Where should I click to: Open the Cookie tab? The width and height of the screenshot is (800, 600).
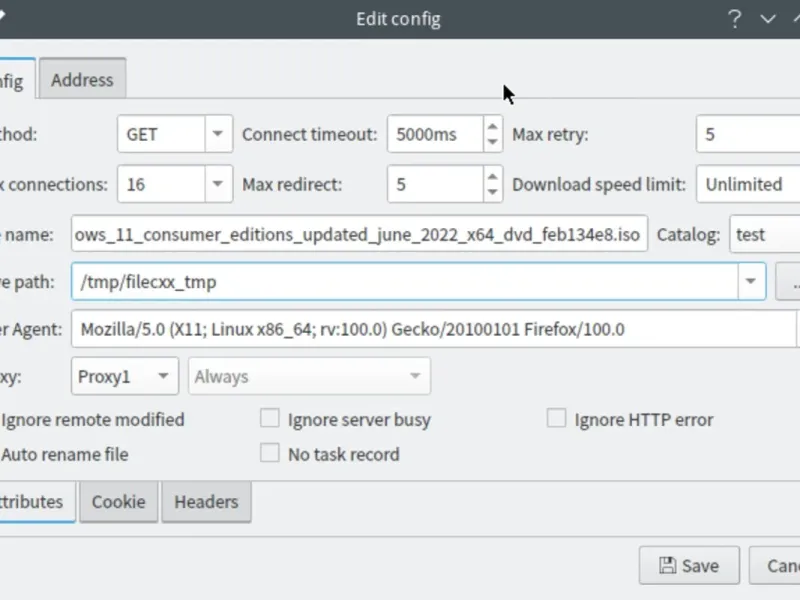click(x=118, y=502)
